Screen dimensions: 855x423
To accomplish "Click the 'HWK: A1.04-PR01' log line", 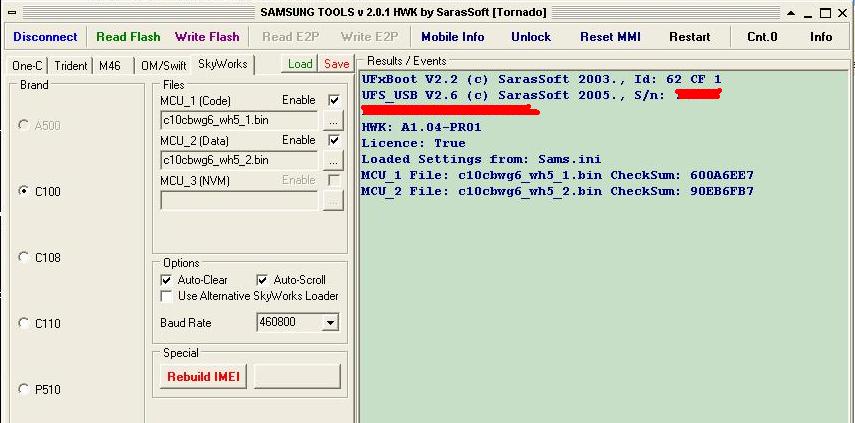I will tap(421, 128).
